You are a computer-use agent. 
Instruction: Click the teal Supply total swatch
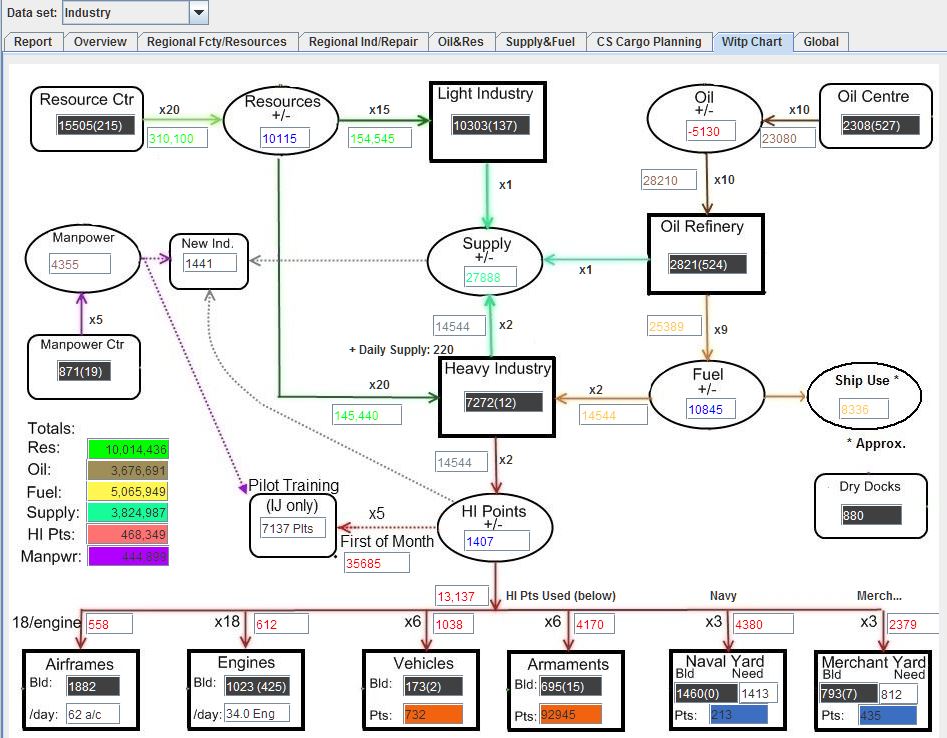(128, 513)
